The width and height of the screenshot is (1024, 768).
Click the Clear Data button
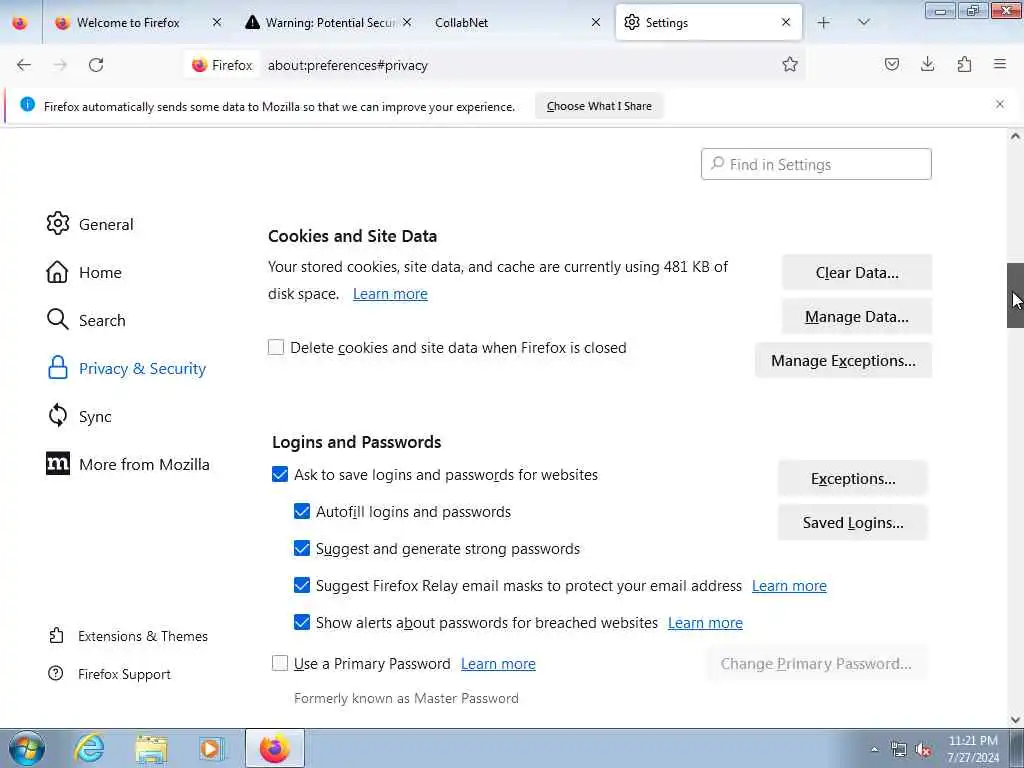click(856, 272)
